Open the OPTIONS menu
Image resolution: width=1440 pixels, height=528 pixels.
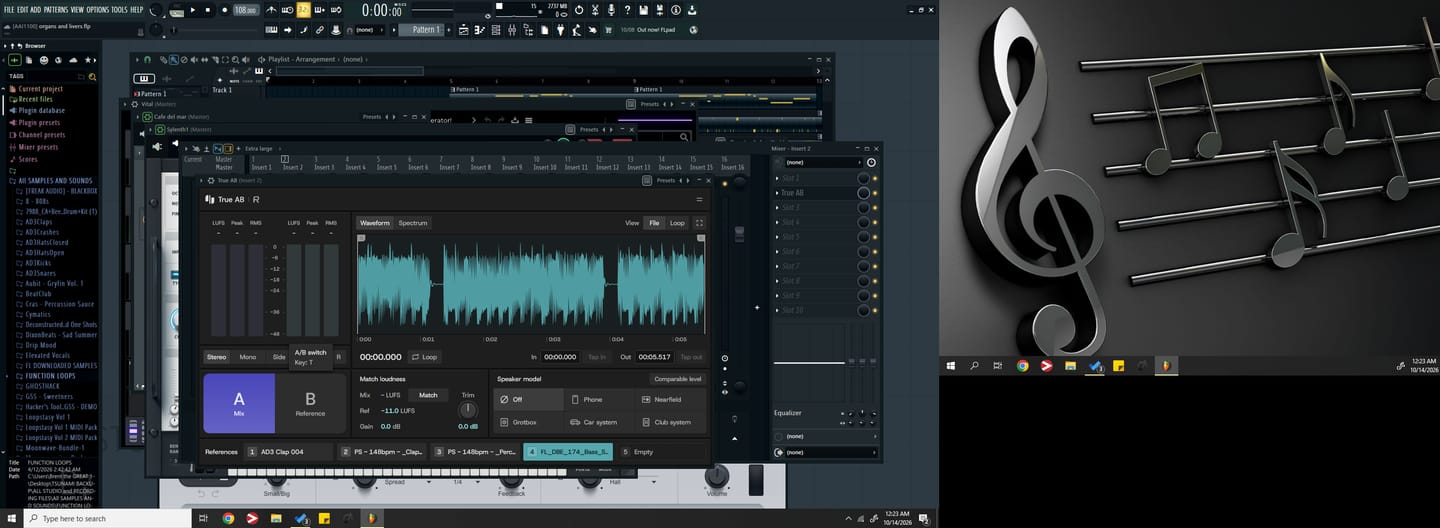[97, 9]
